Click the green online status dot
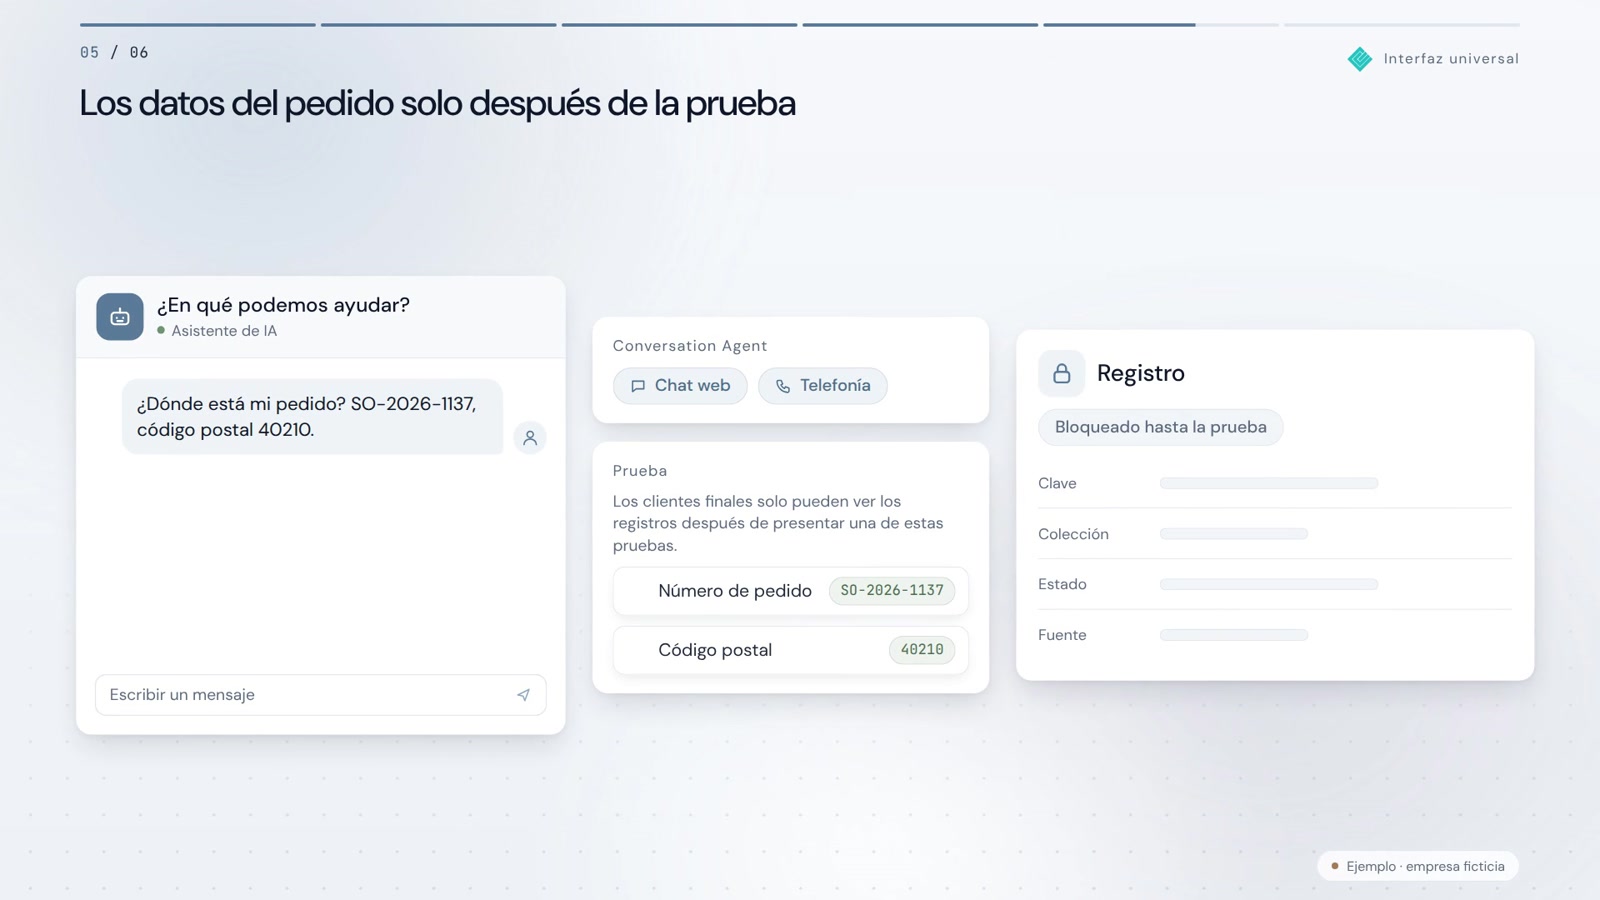 coord(161,330)
